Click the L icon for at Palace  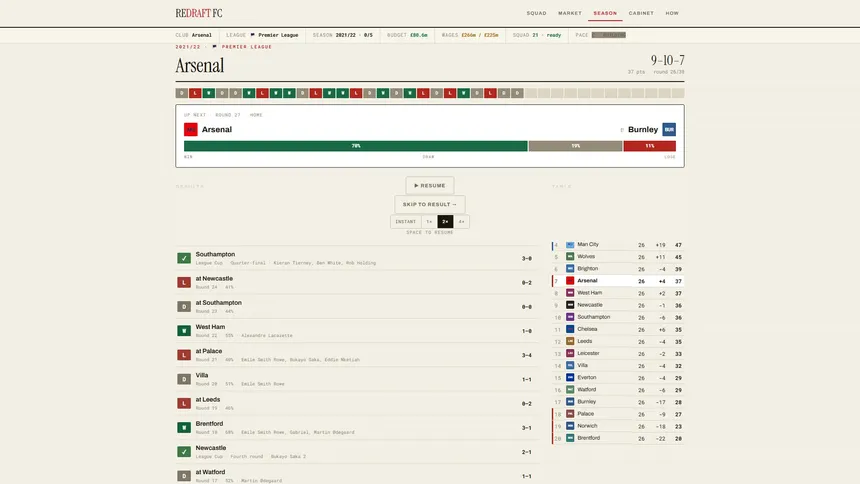pyautogui.click(x=184, y=354)
